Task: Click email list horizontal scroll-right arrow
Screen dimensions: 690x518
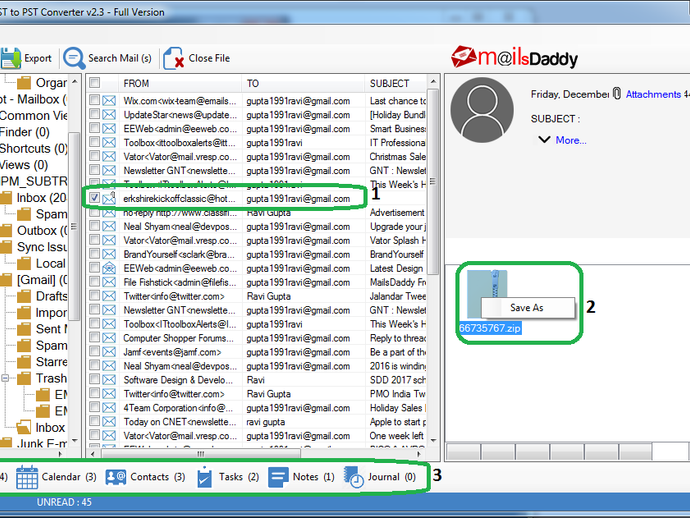Action: coord(418,454)
